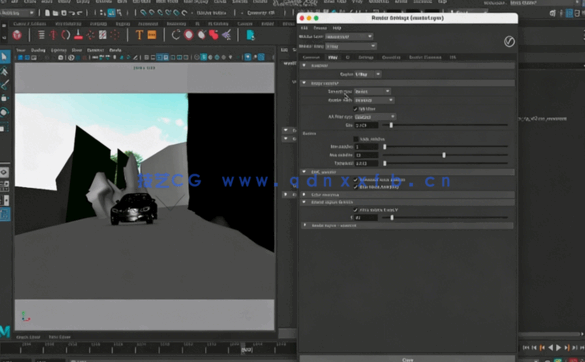The height and width of the screenshot is (362, 585).
Task: Click the play forward button in playback controls
Action: (x=559, y=347)
